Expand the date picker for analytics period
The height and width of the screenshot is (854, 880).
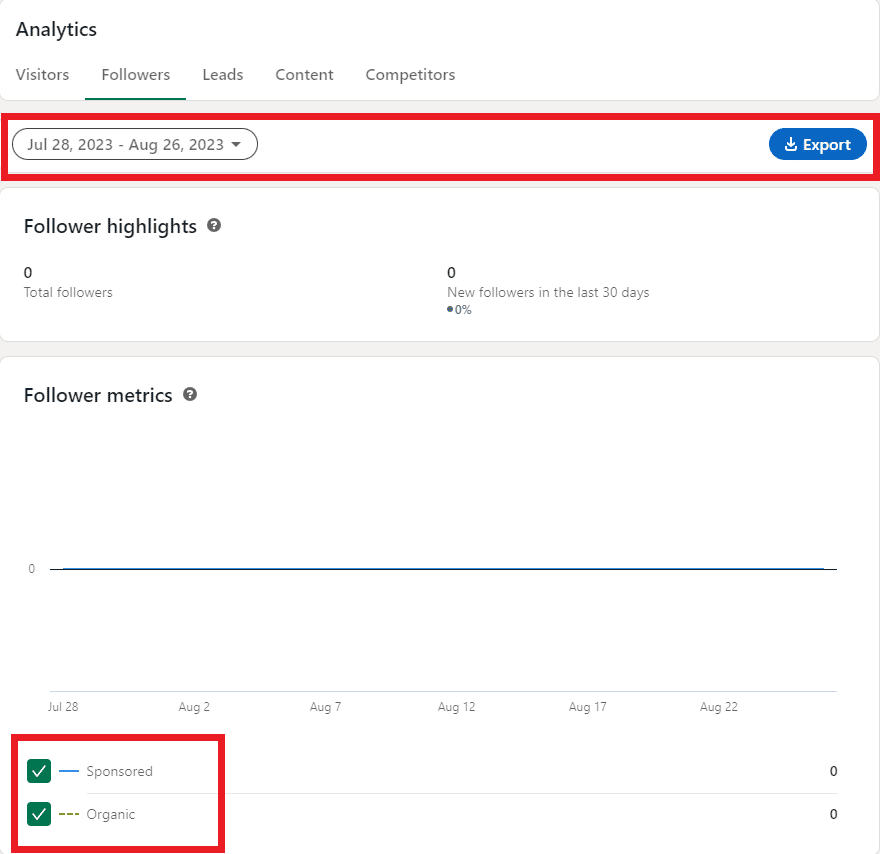[134, 144]
